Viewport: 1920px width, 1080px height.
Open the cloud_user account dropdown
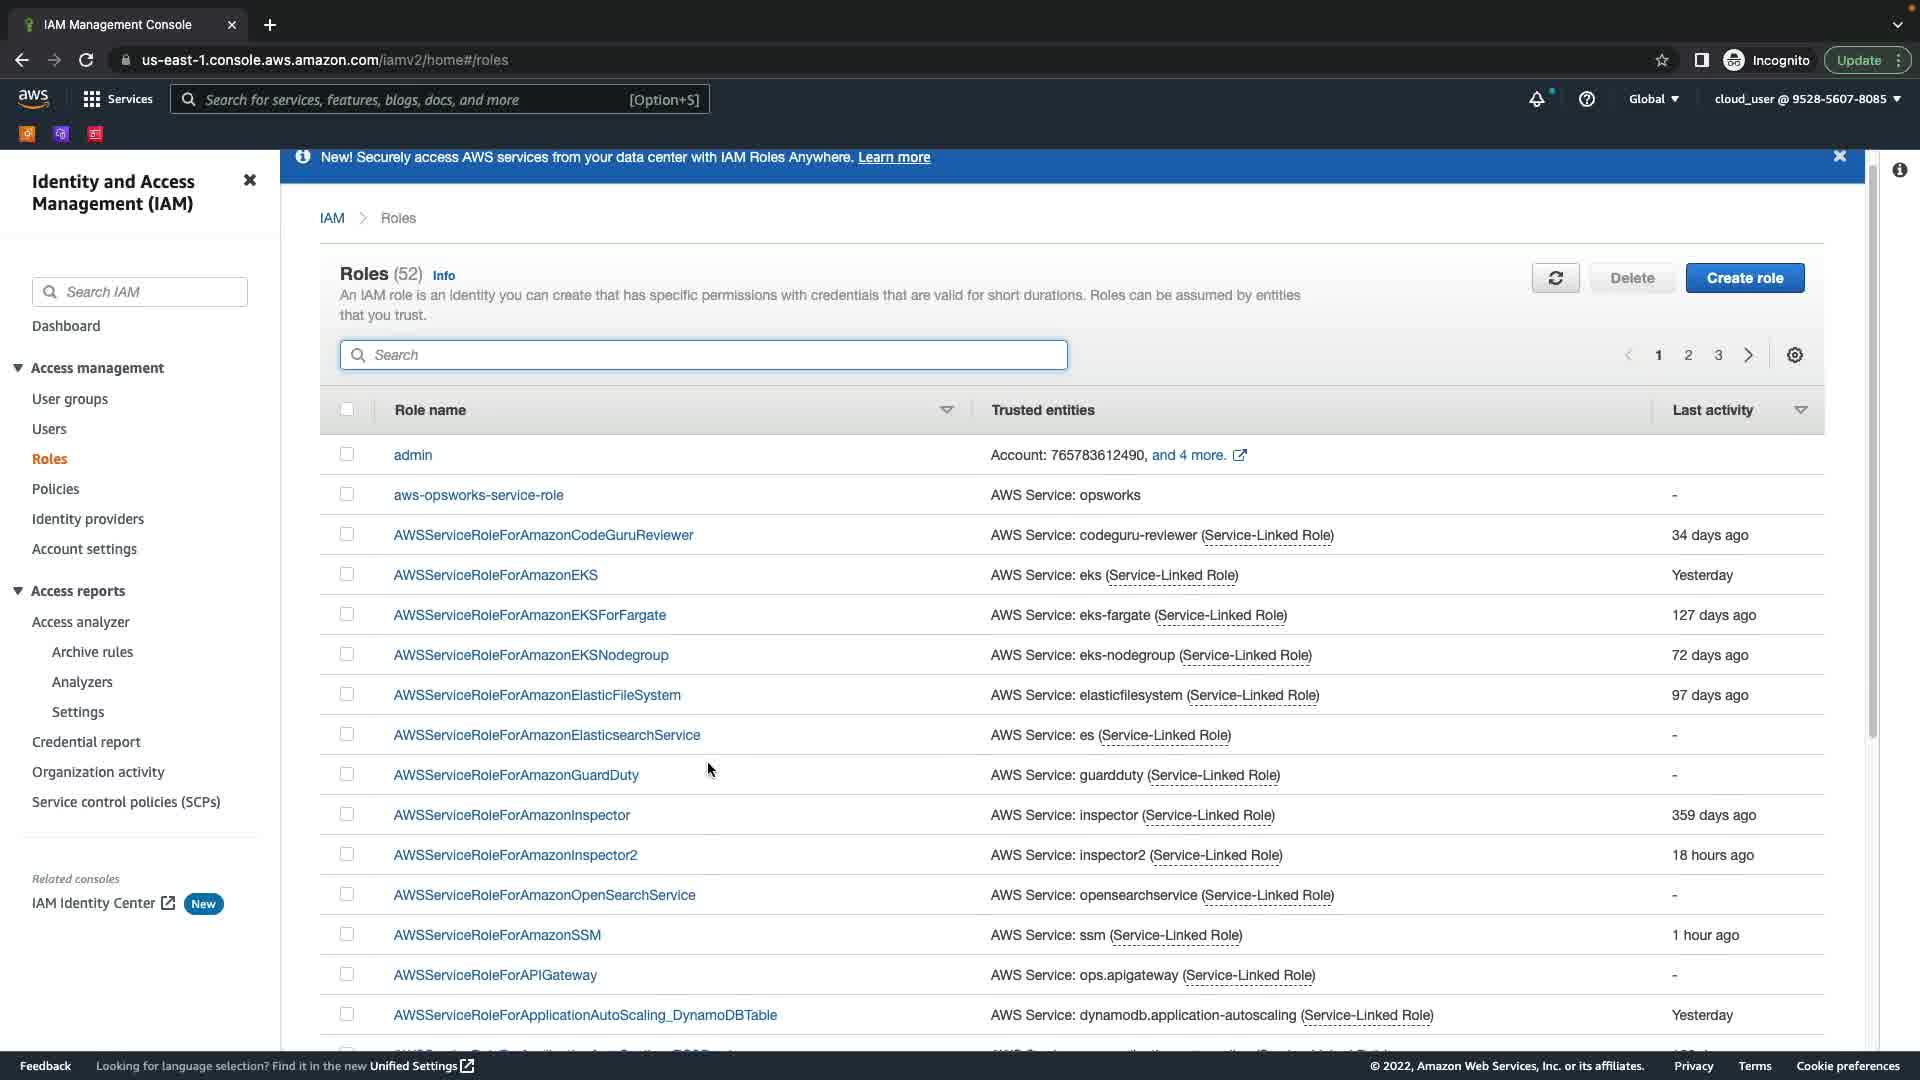1807,99
